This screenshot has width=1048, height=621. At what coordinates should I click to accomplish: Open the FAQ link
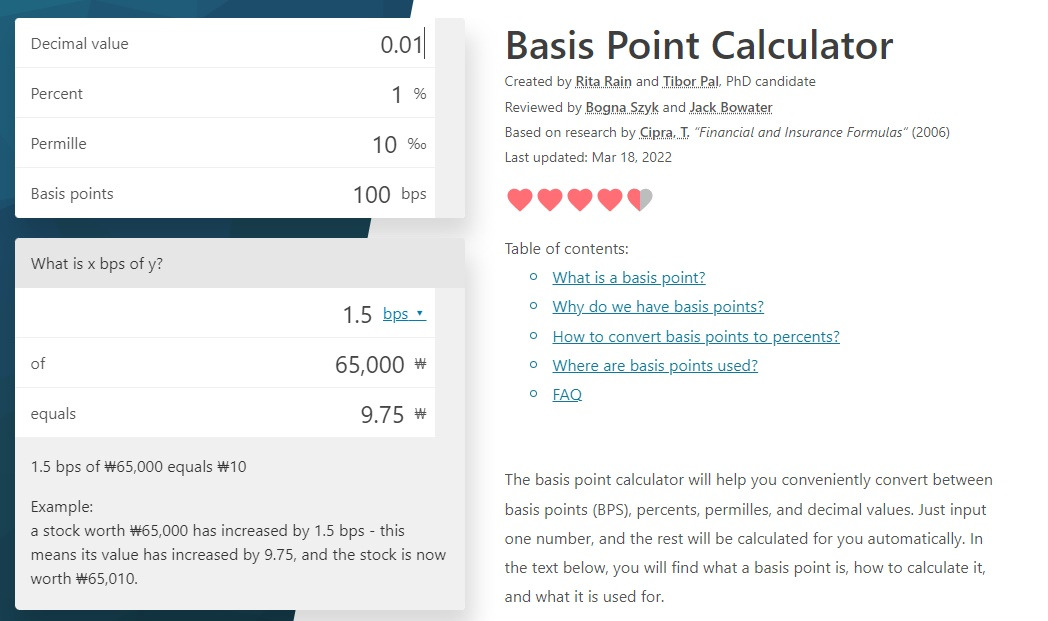[567, 394]
